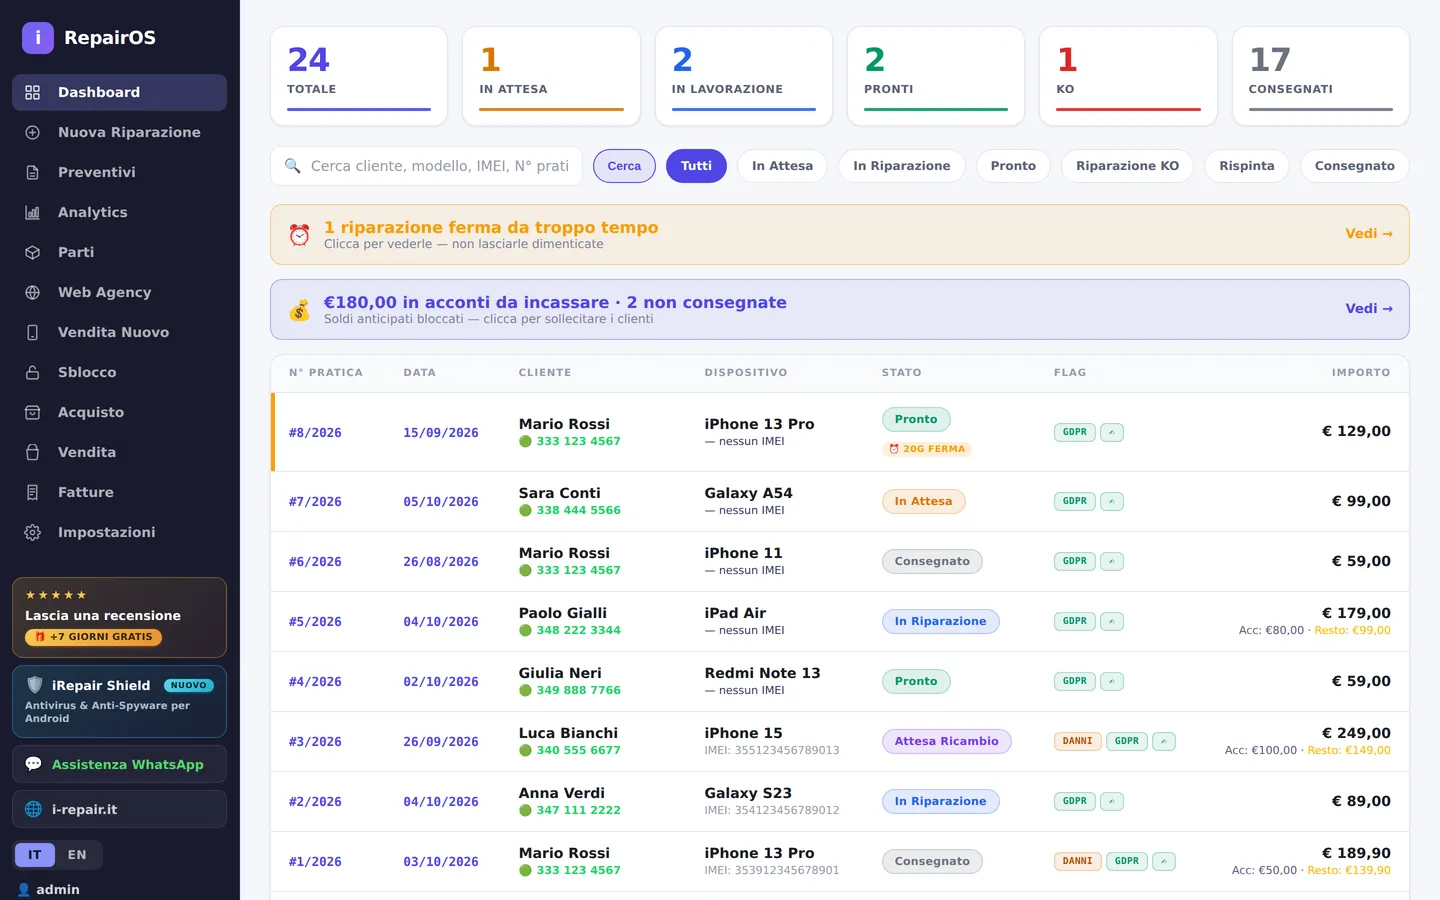Viewport: 1440px width, 900px height.
Task: Open the i-repair.it website link
Action: point(119,809)
